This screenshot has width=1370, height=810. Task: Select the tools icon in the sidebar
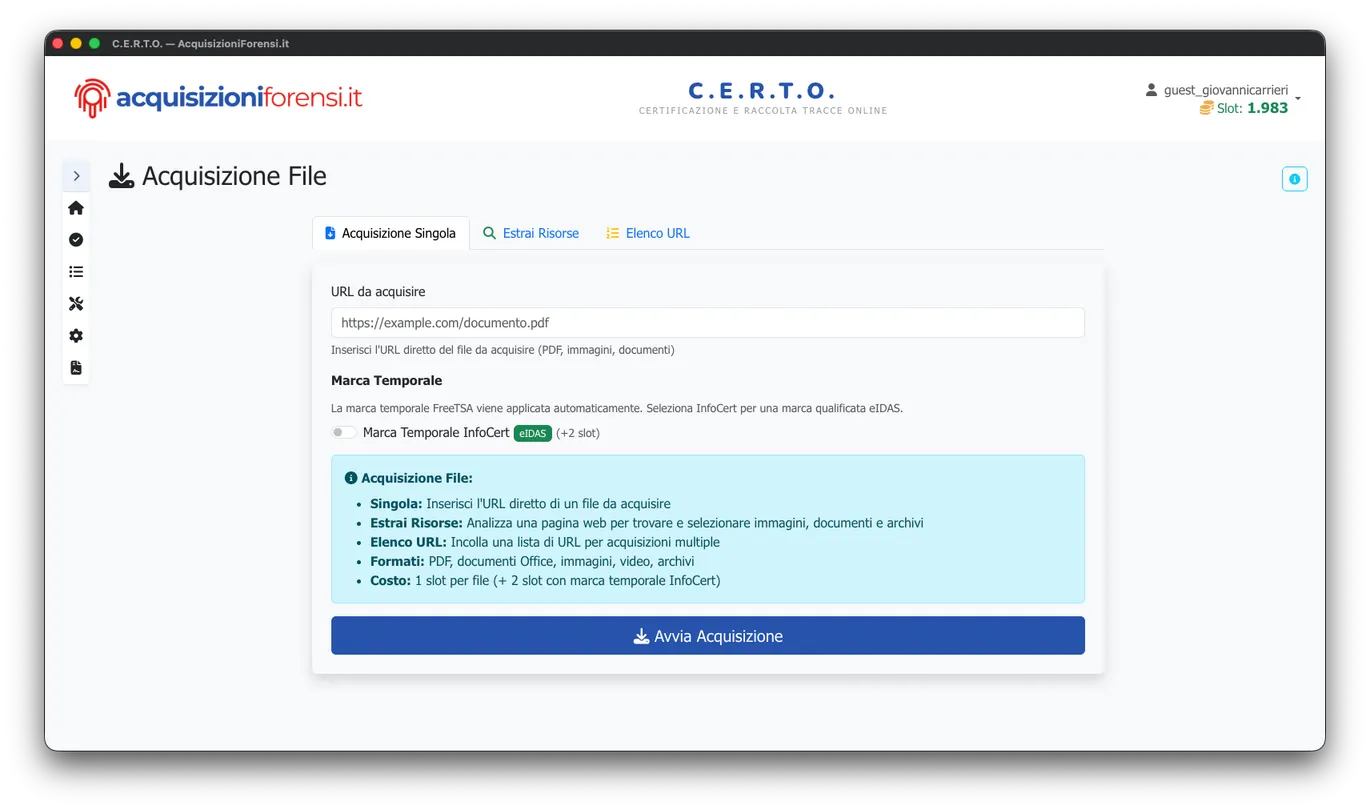coord(75,303)
